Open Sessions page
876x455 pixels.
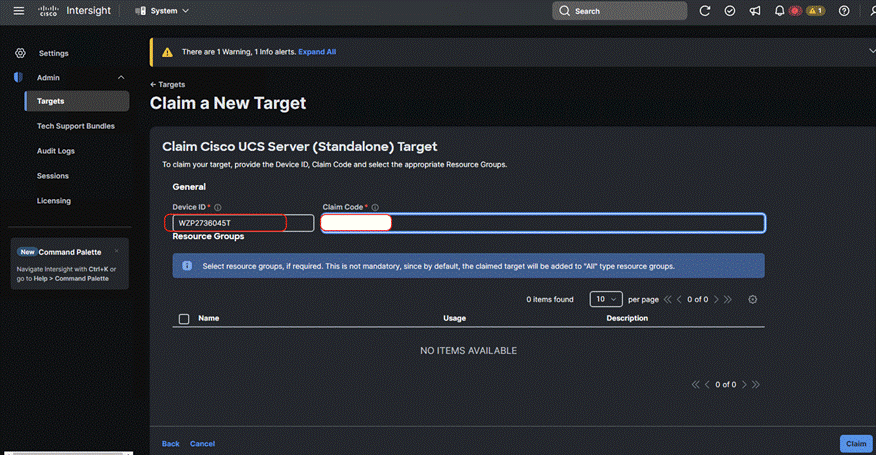(53, 176)
